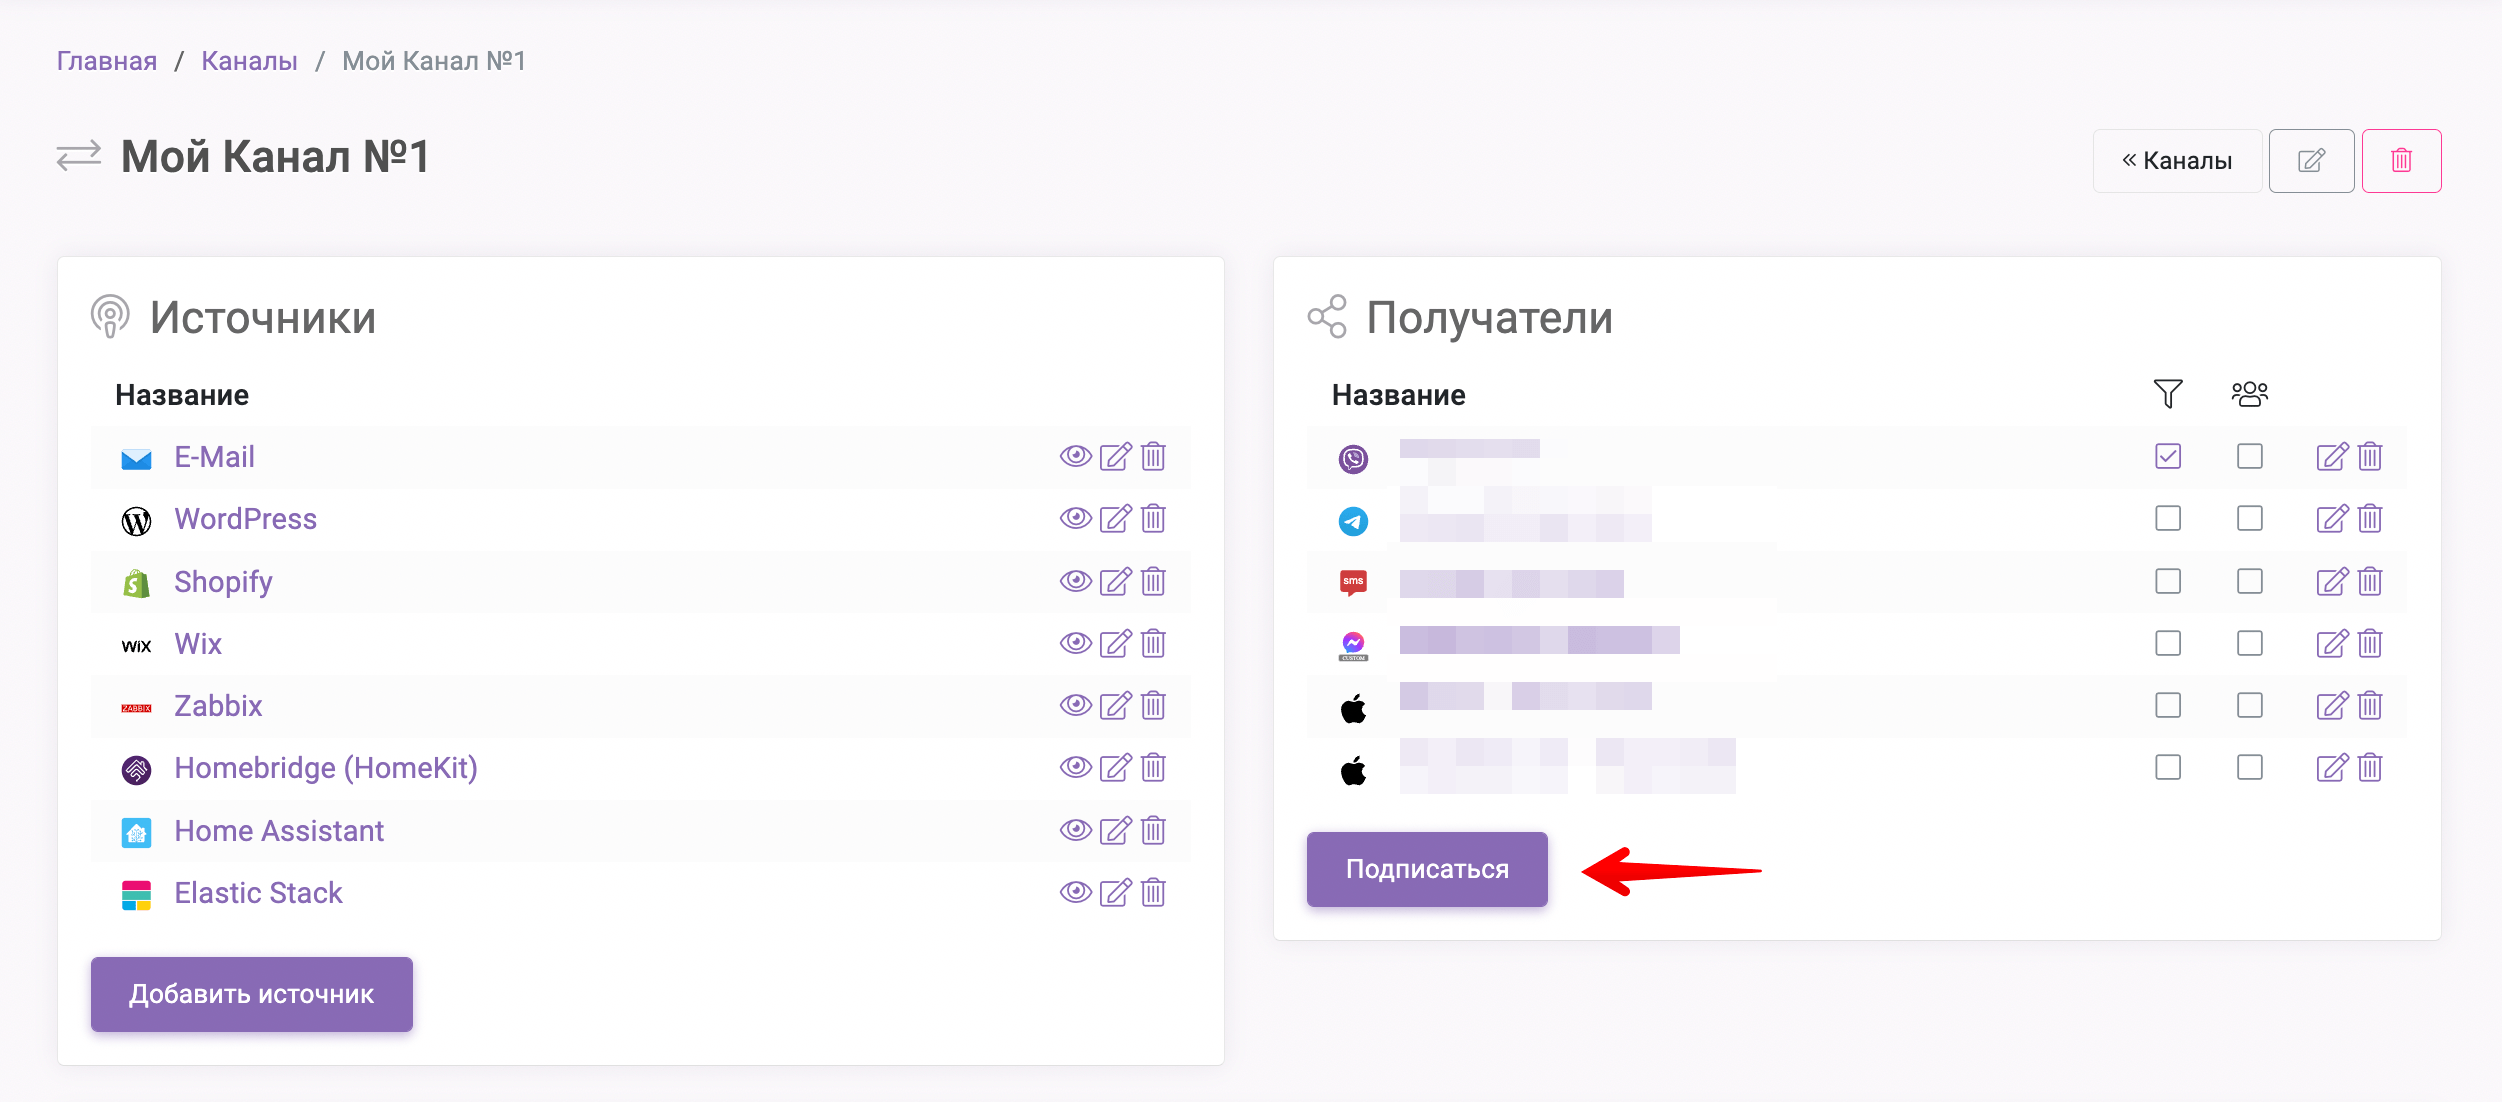Edit the Shopify source
Viewport: 2502px width, 1102px height.
(x=1115, y=581)
